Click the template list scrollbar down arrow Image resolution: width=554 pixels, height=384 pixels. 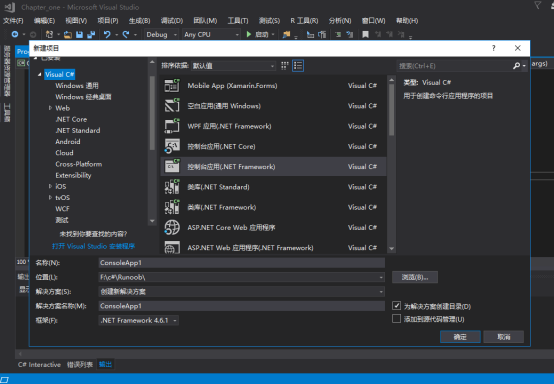[x=391, y=248]
